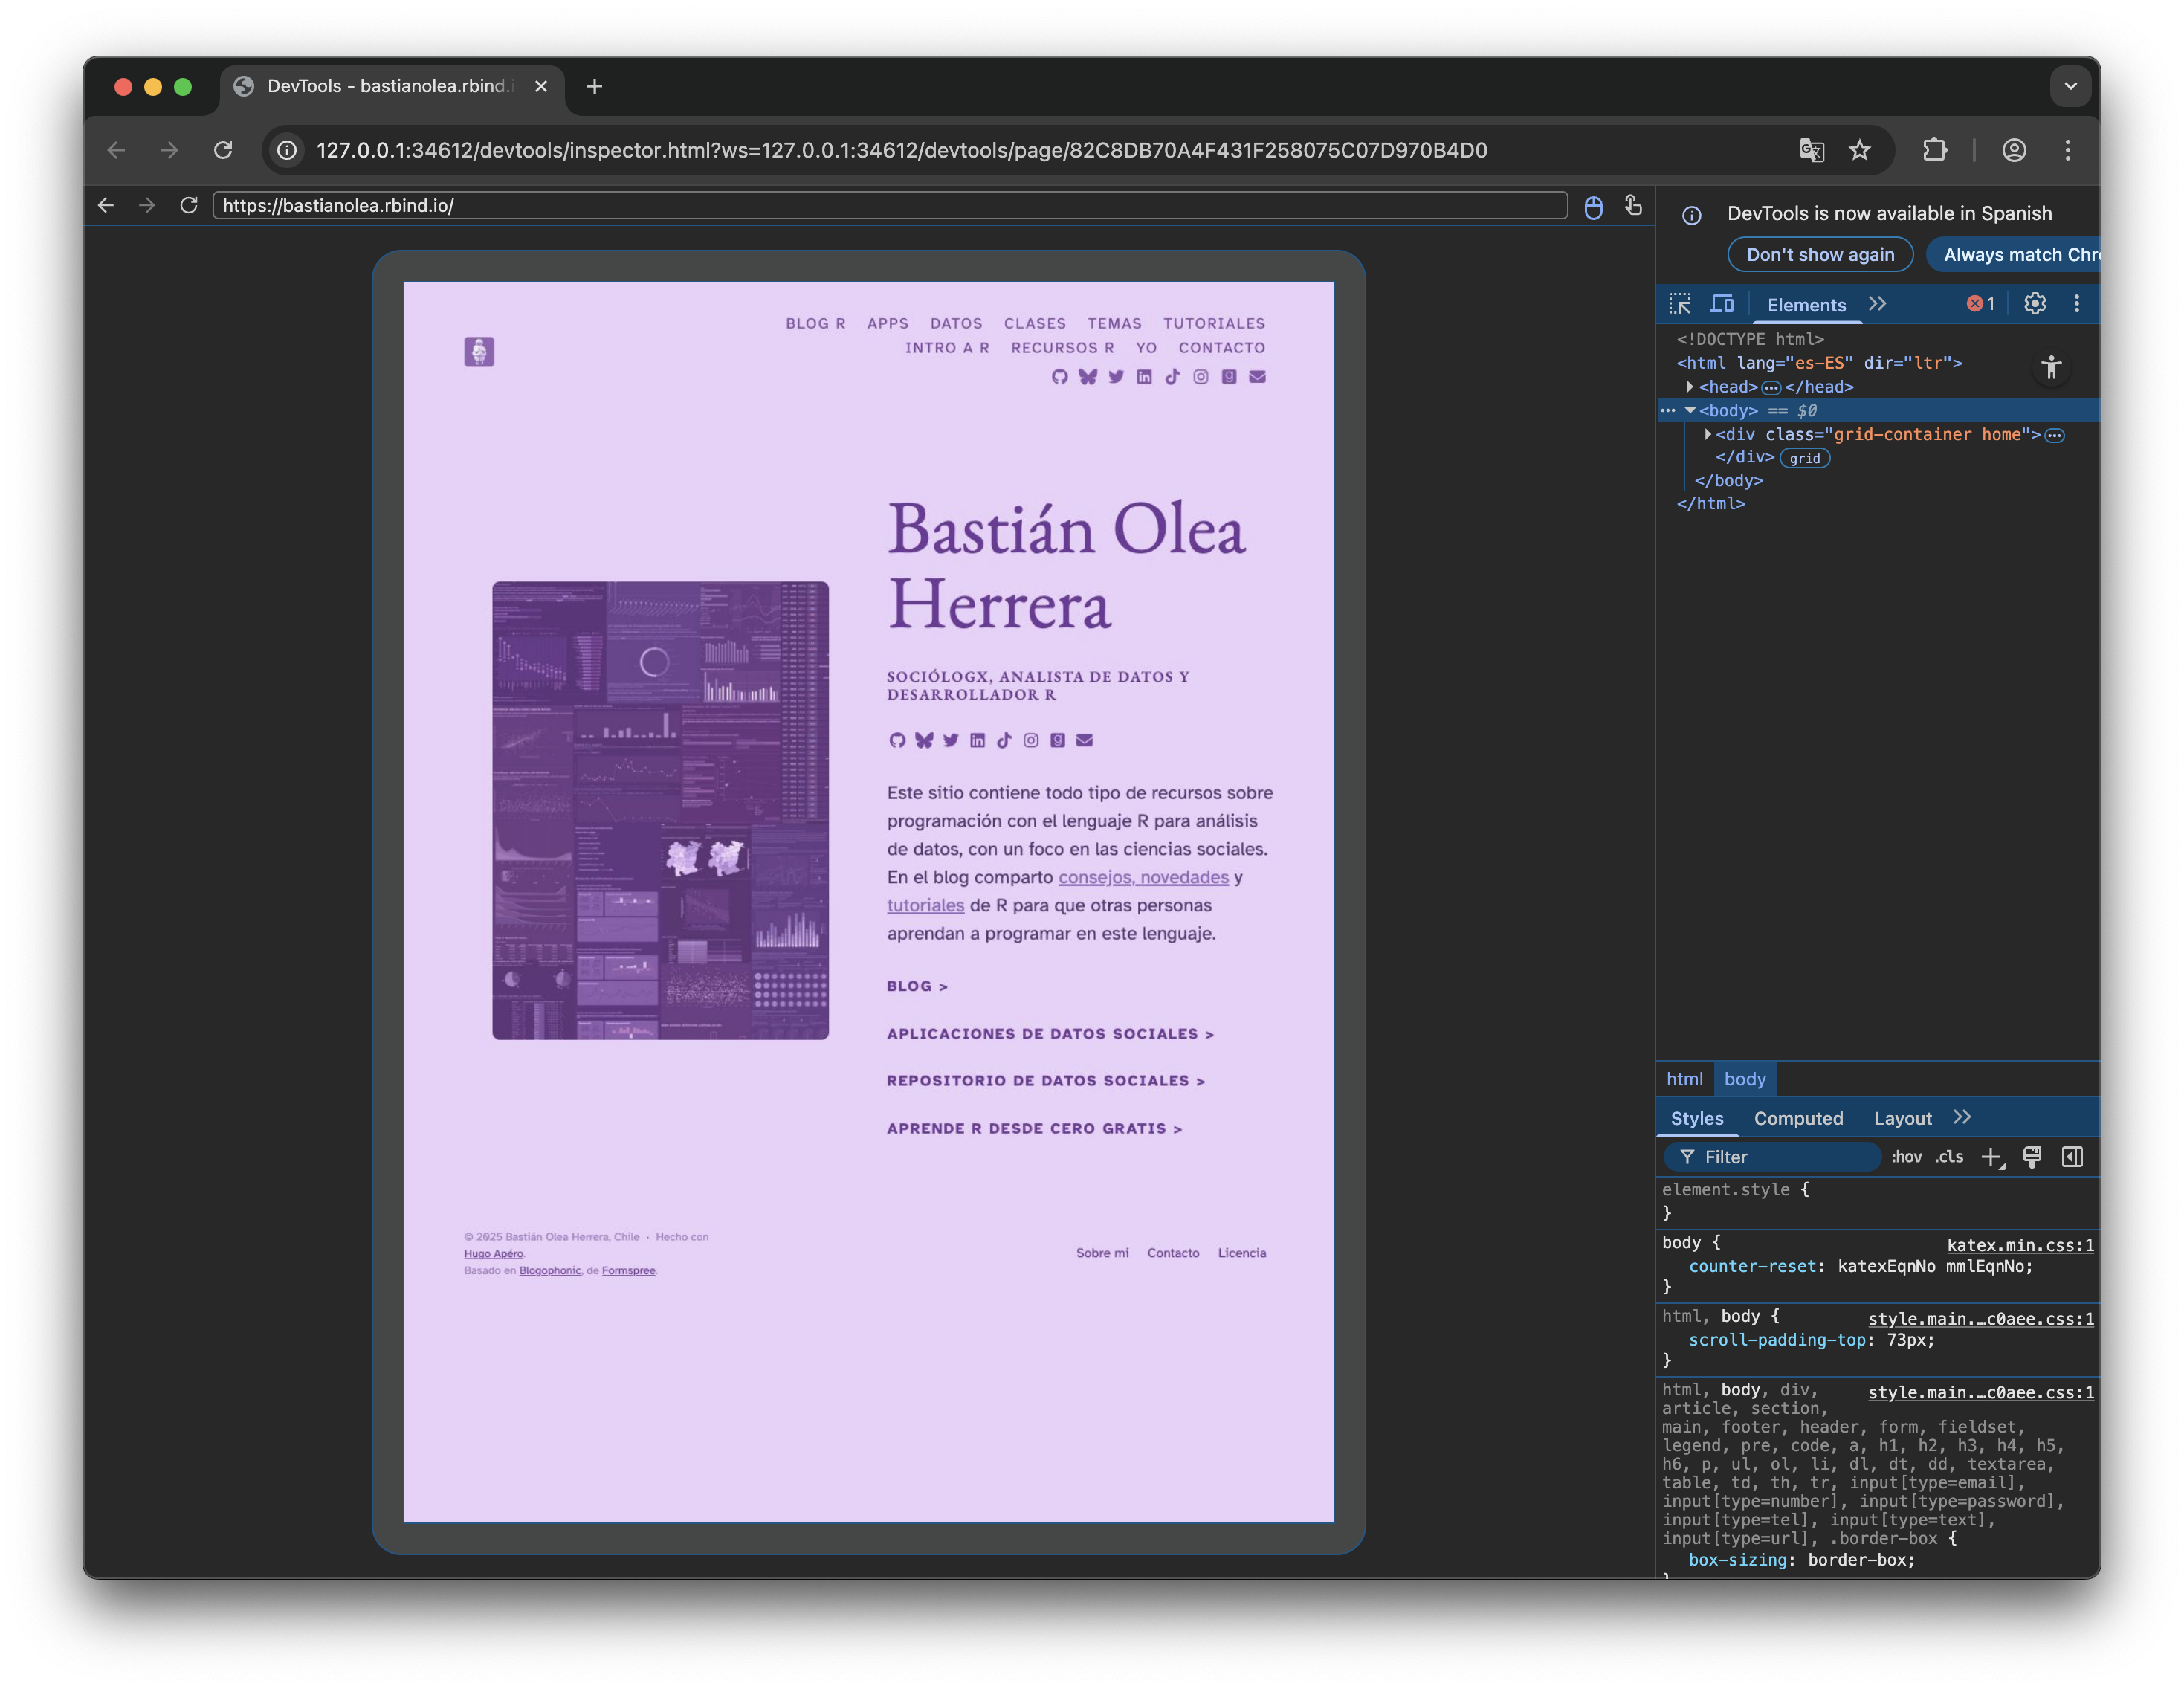Open Chrome extensions puzzle icon
Image resolution: width=2184 pixels, height=1689 pixels.
coord(1934,150)
